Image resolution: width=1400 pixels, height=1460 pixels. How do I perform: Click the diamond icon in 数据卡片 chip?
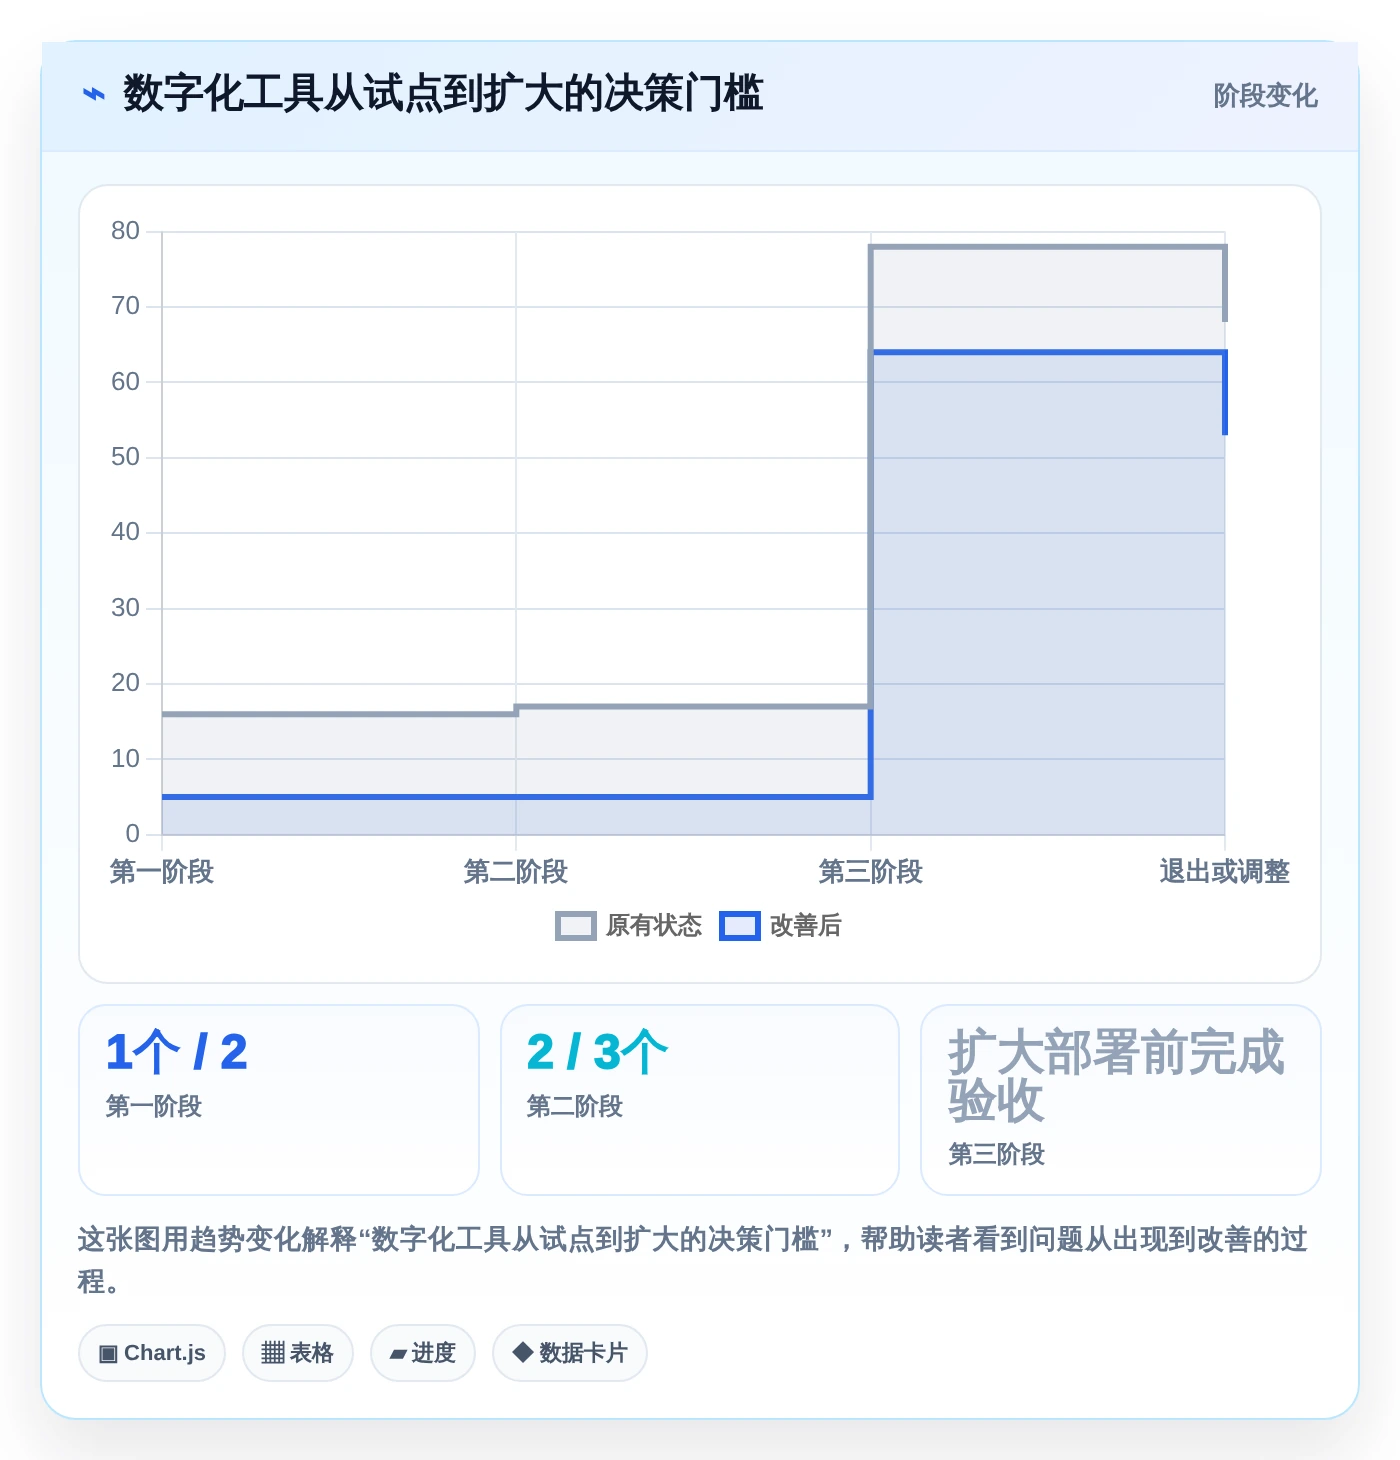tap(522, 1352)
